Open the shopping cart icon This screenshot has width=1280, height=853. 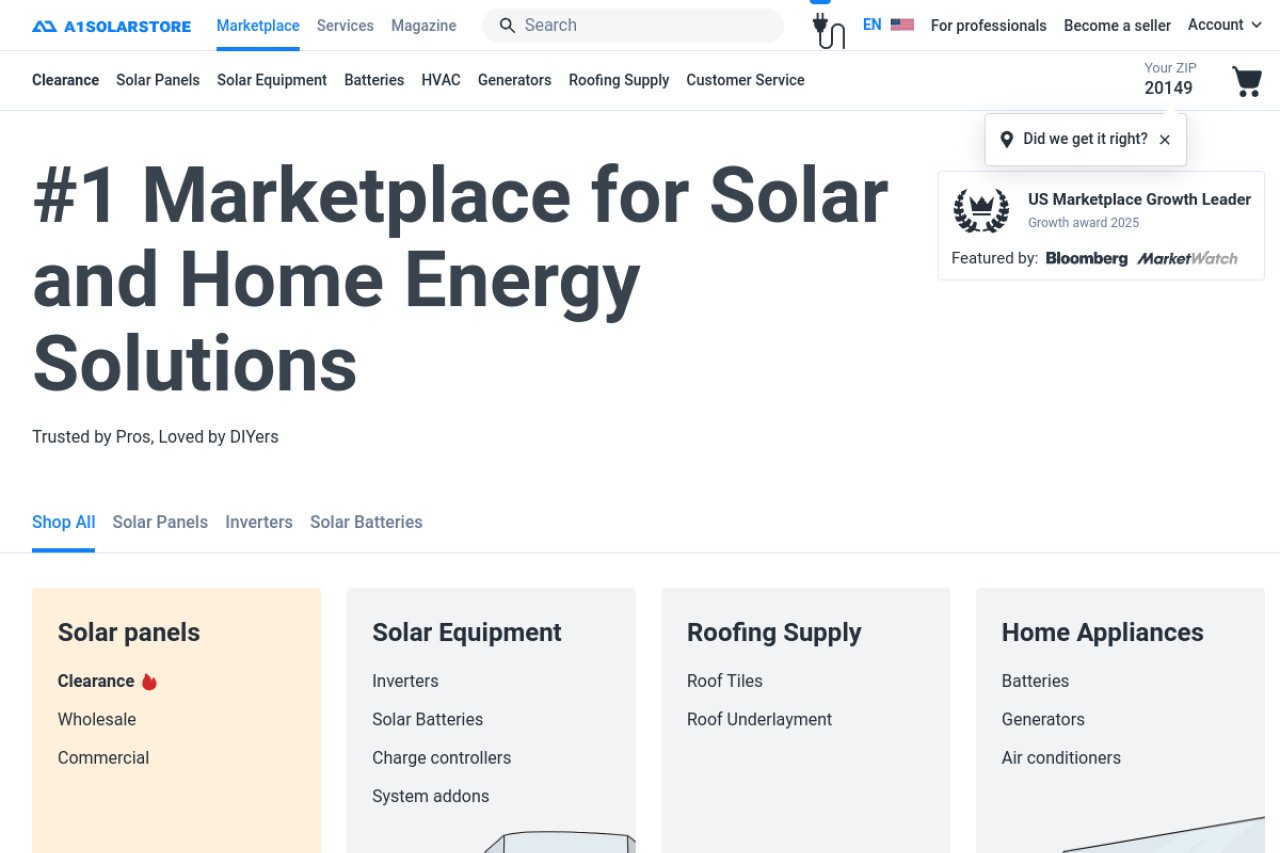1246,81
